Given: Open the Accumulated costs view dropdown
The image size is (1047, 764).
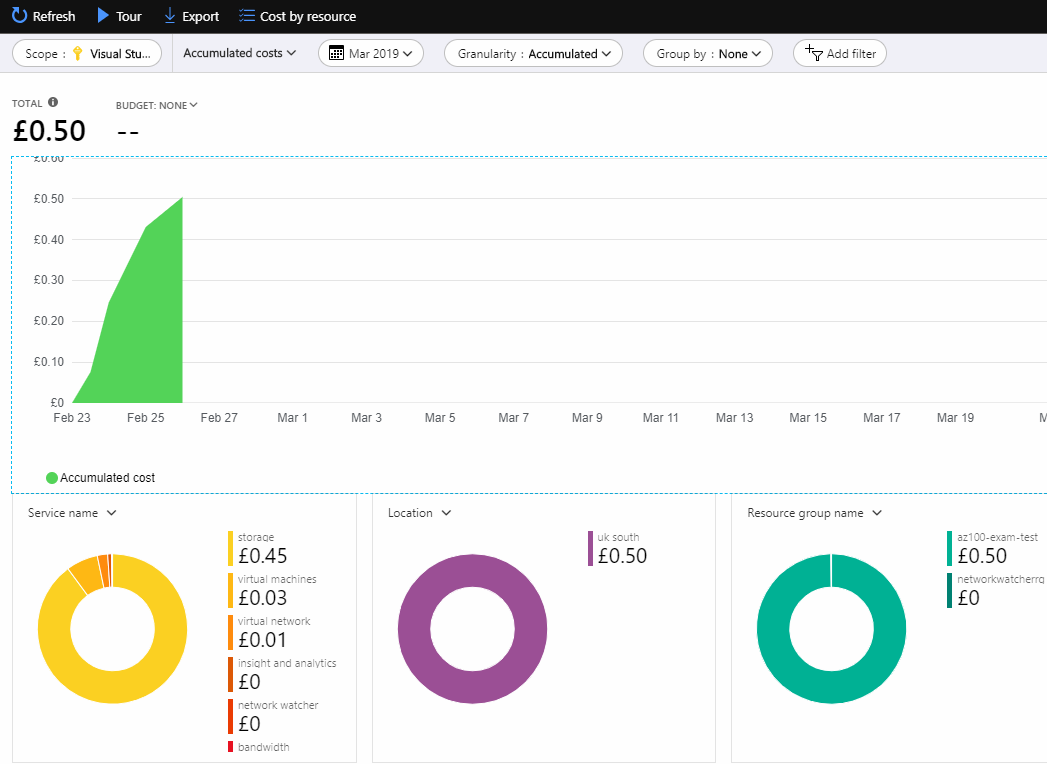Looking at the screenshot, I should pyautogui.click(x=240, y=53).
